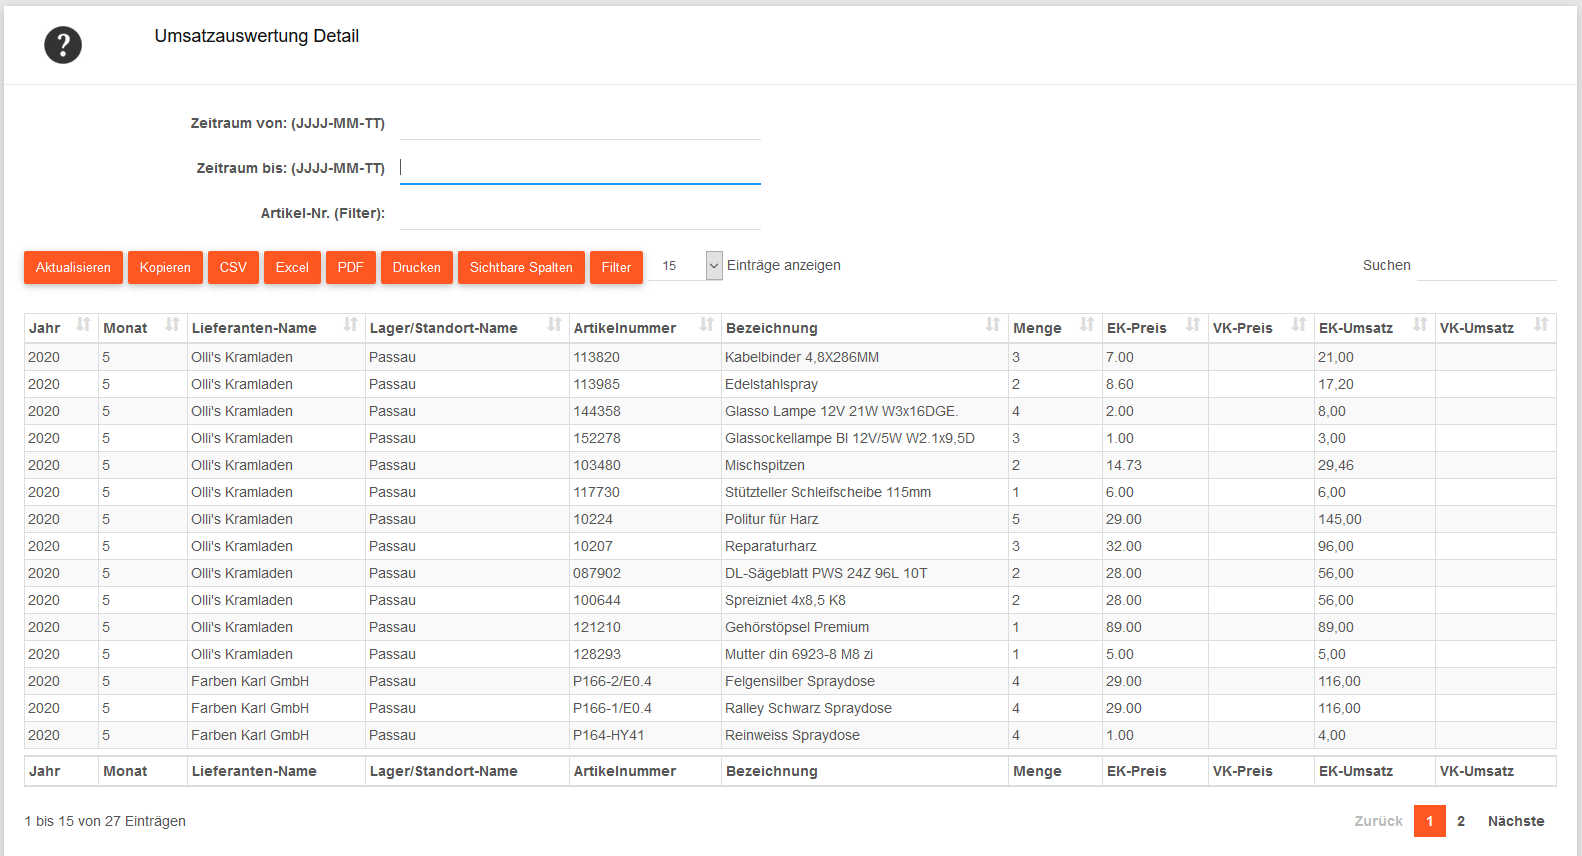Screen dimensions: 1582x856
Task: Click the Drucken print button
Action: coord(416,268)
